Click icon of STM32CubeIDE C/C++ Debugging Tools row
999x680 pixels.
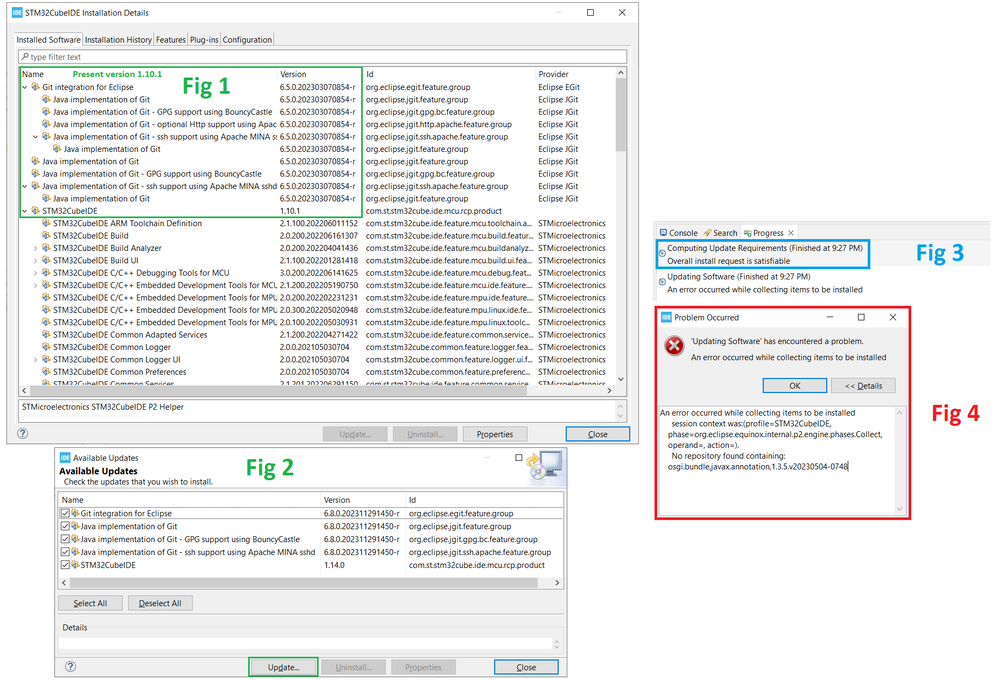pyautogui.click(x=47, y=273)
